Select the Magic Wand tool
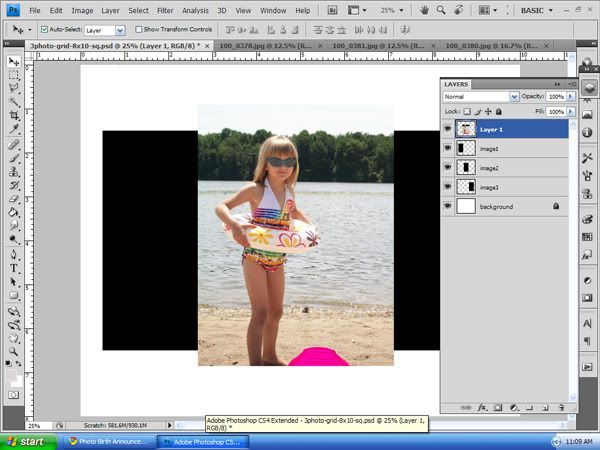The width and height of the screenshot is (600, 450). 14,102
